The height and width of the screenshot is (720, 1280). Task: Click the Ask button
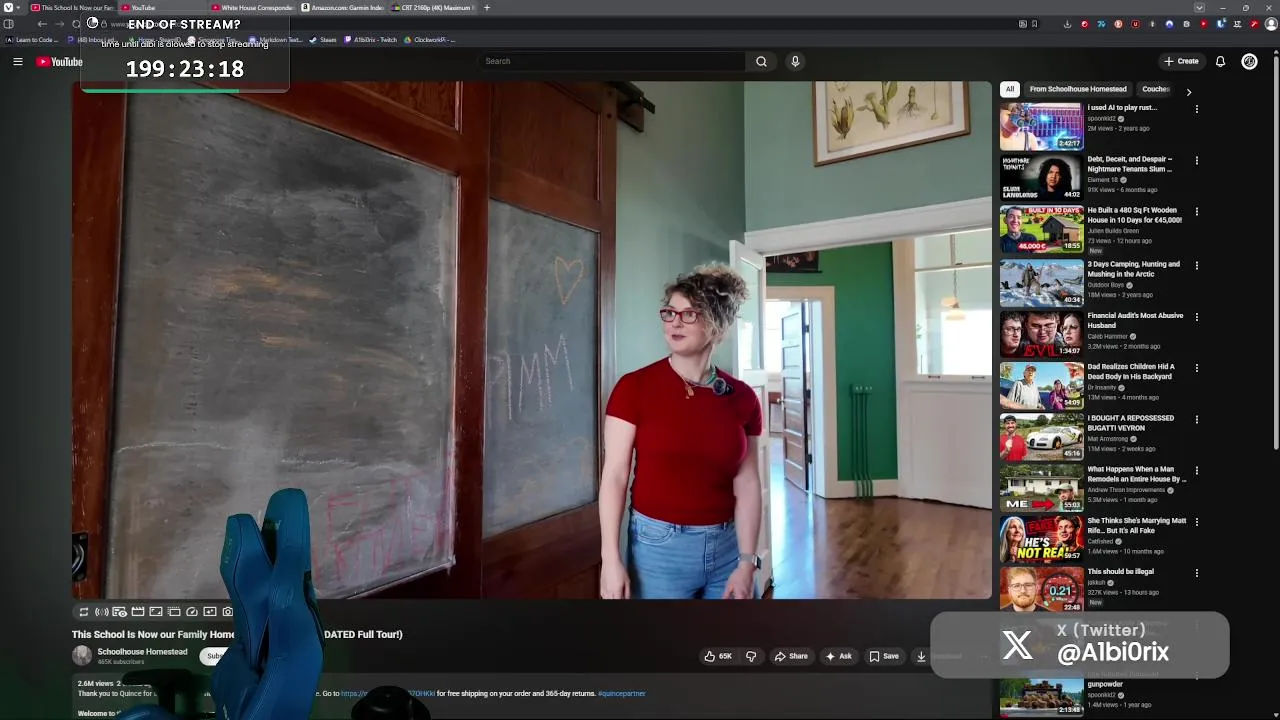838,656
